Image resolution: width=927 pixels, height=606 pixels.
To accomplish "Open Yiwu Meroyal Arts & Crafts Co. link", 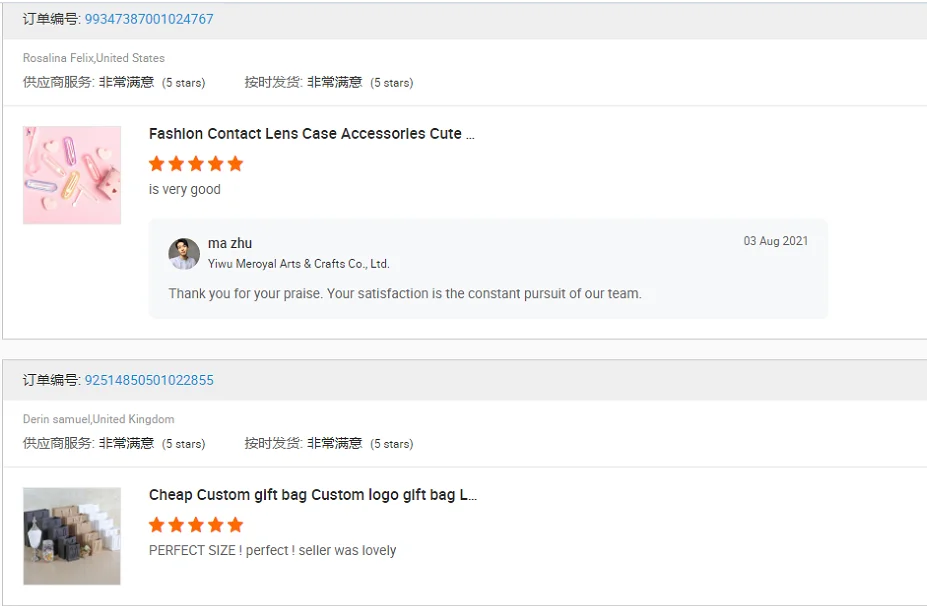I will point(298,264).
